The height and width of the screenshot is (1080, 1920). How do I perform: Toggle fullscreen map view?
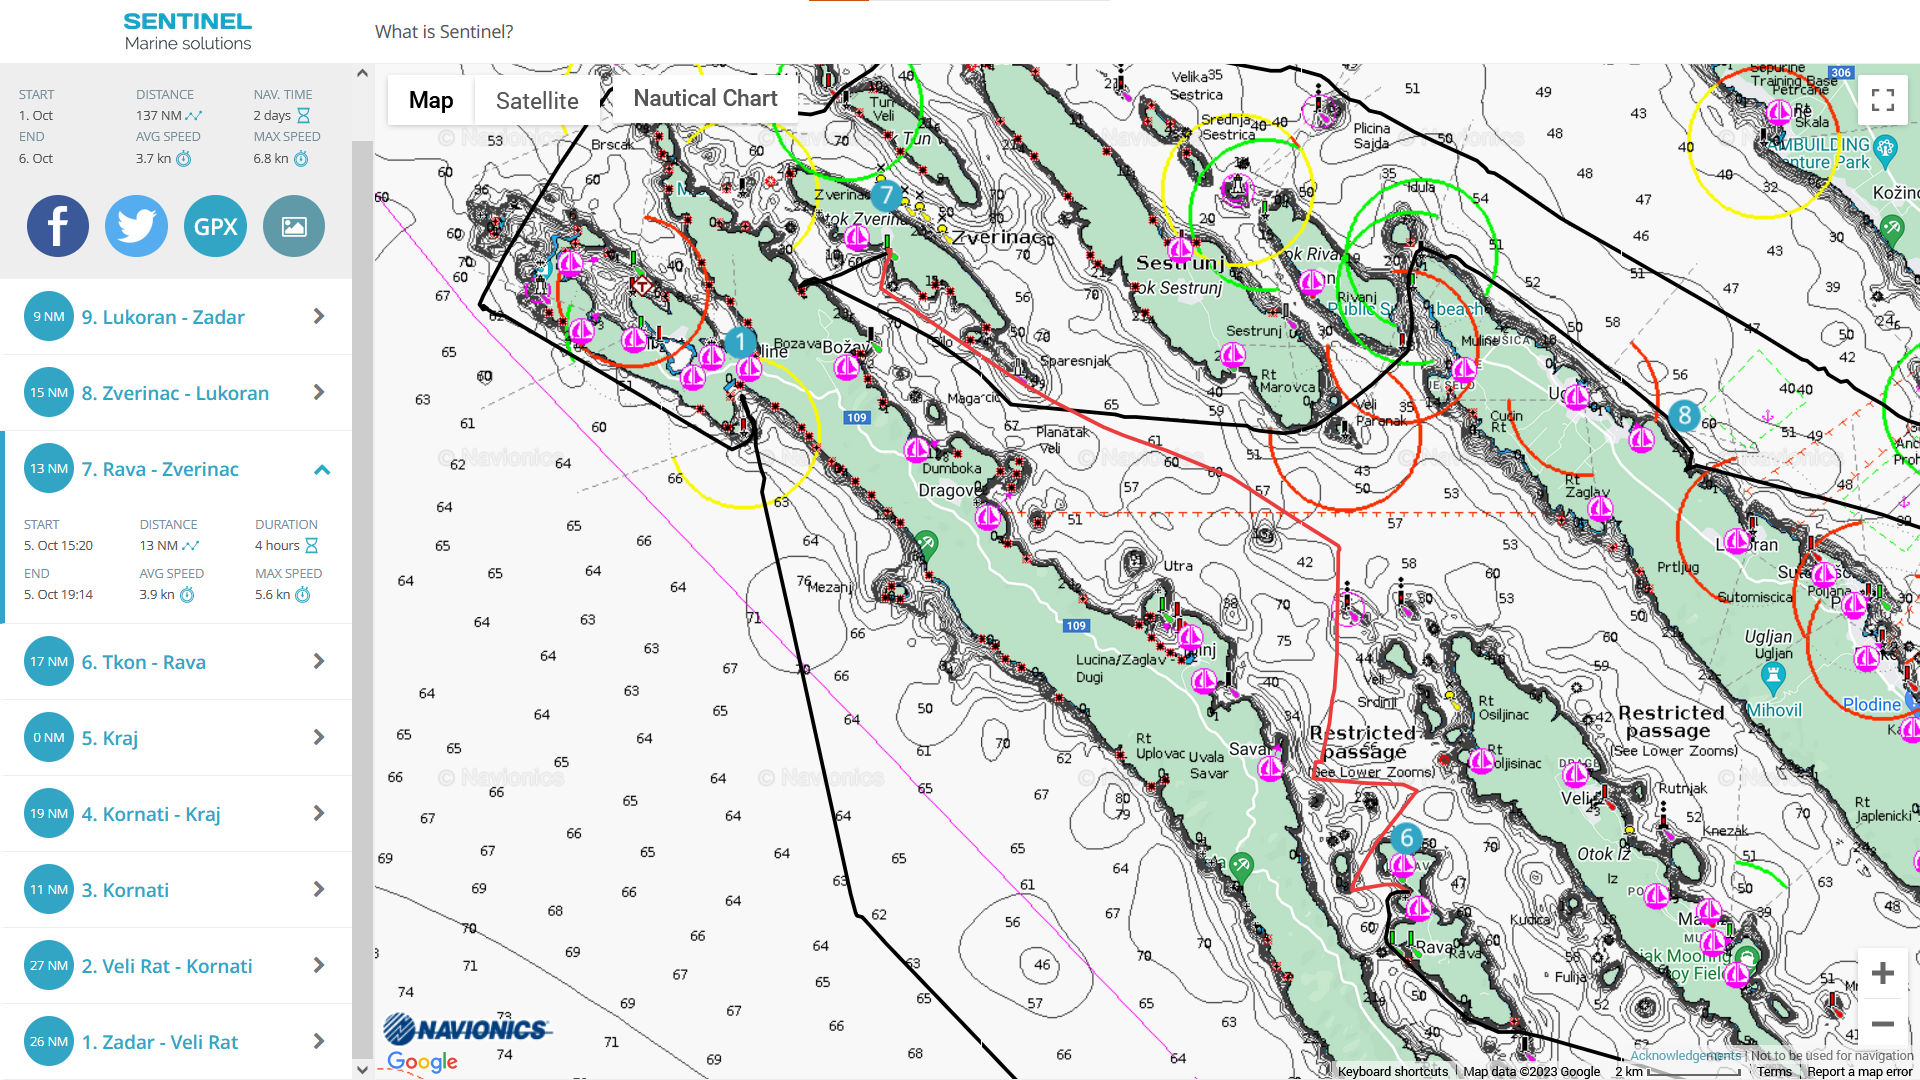click(1882, 100)
